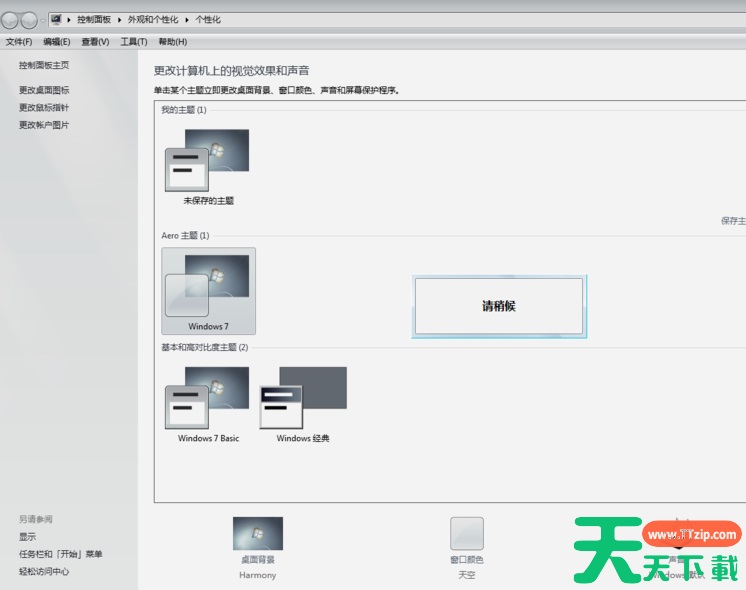Screen dimensions: 746x590
Task: Select the Windows 7 Aero theme
Action: 208,291
